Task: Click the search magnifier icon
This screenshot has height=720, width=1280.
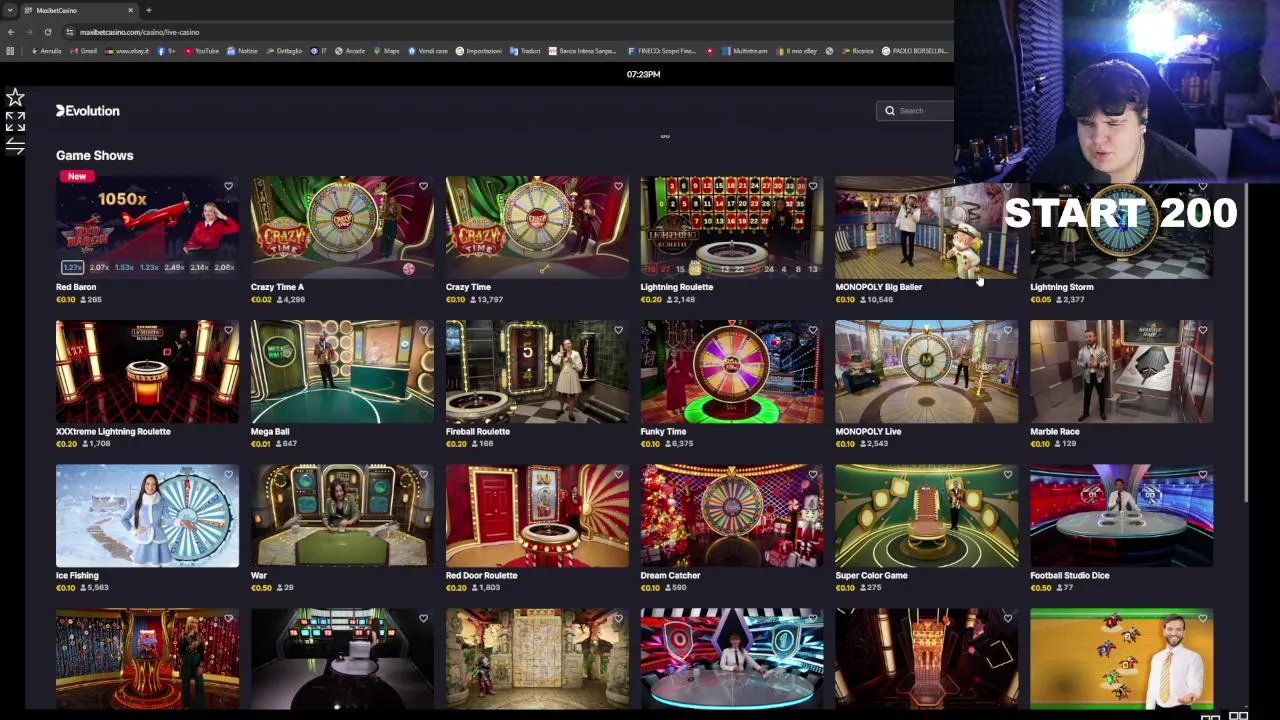Action: [889, 111]
